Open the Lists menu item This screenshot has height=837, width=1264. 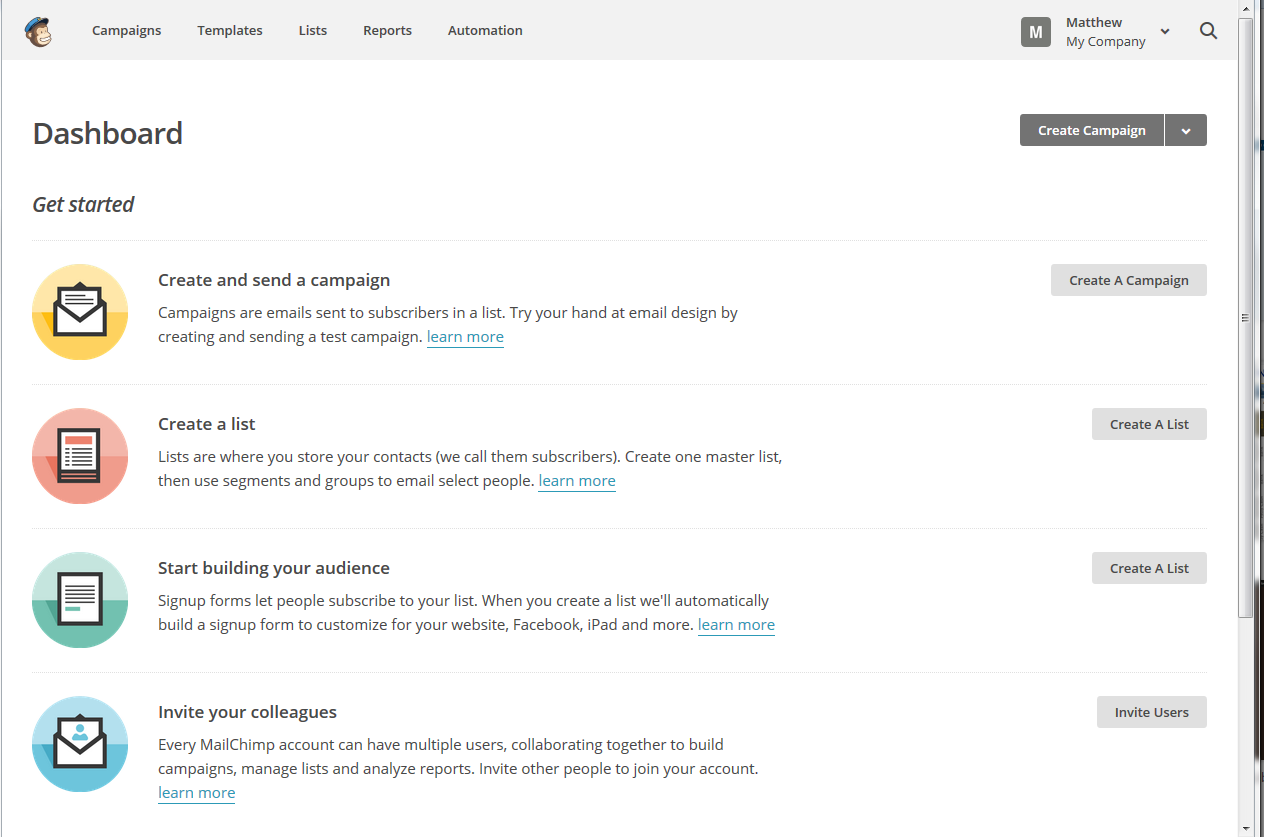click(312, 31)
